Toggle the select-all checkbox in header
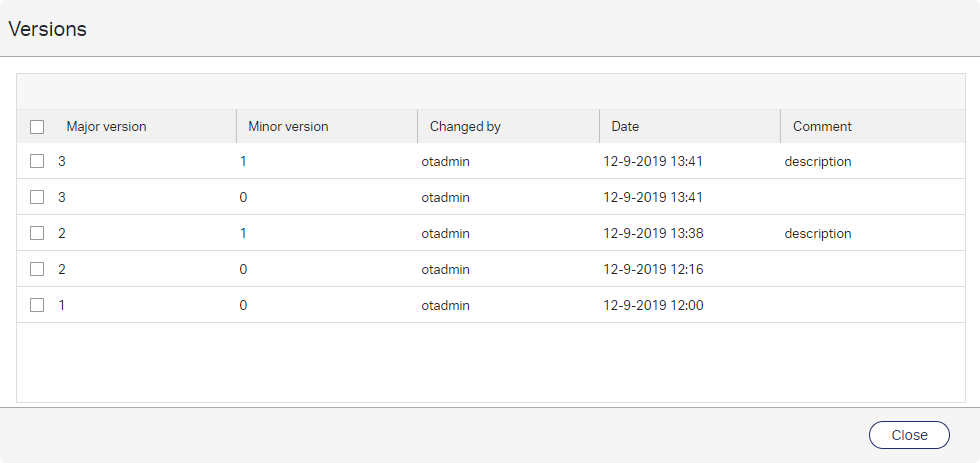Viewport: 980px width, 463px height. pyautogui.click(x=37, y=127)
